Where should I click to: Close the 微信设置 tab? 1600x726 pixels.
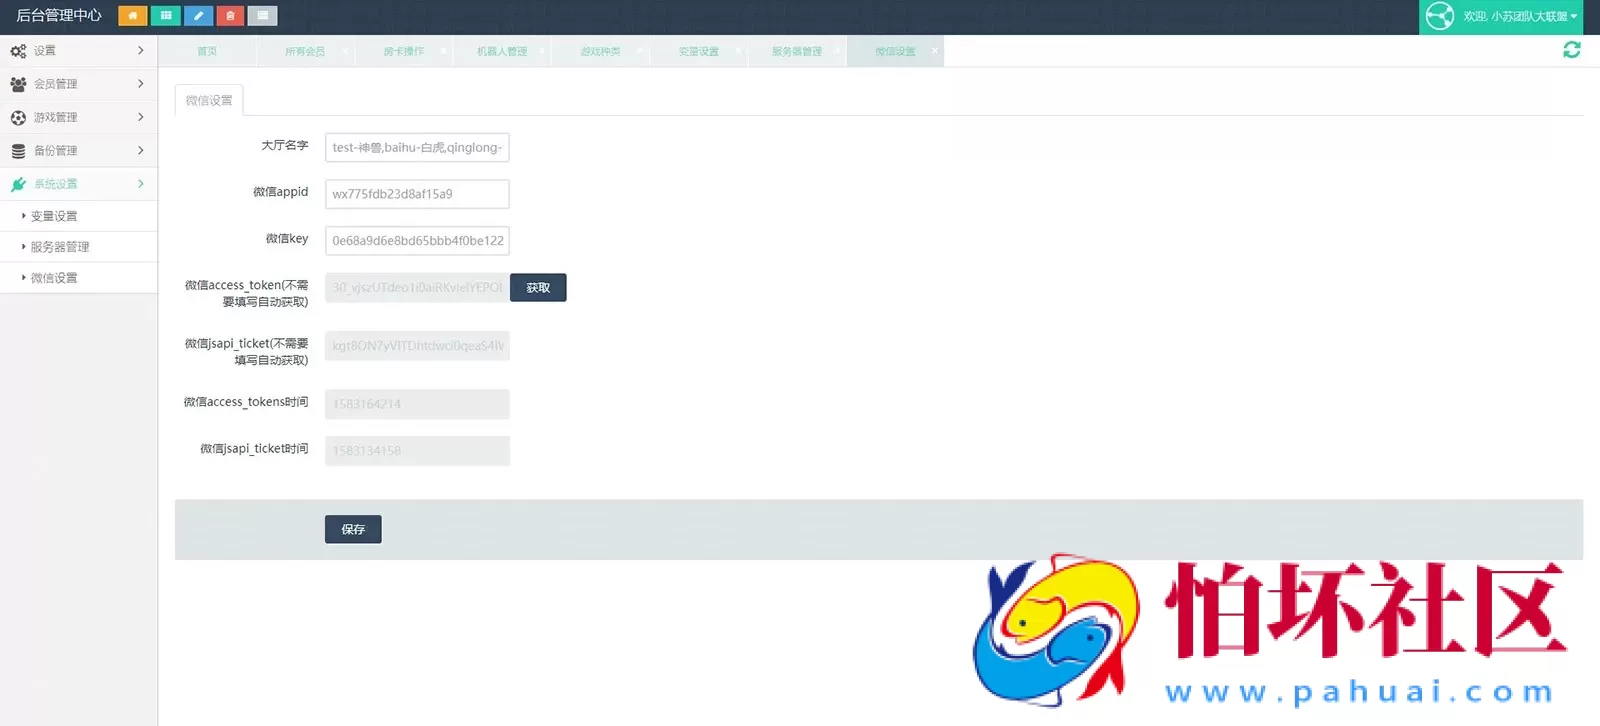[935, 51]
